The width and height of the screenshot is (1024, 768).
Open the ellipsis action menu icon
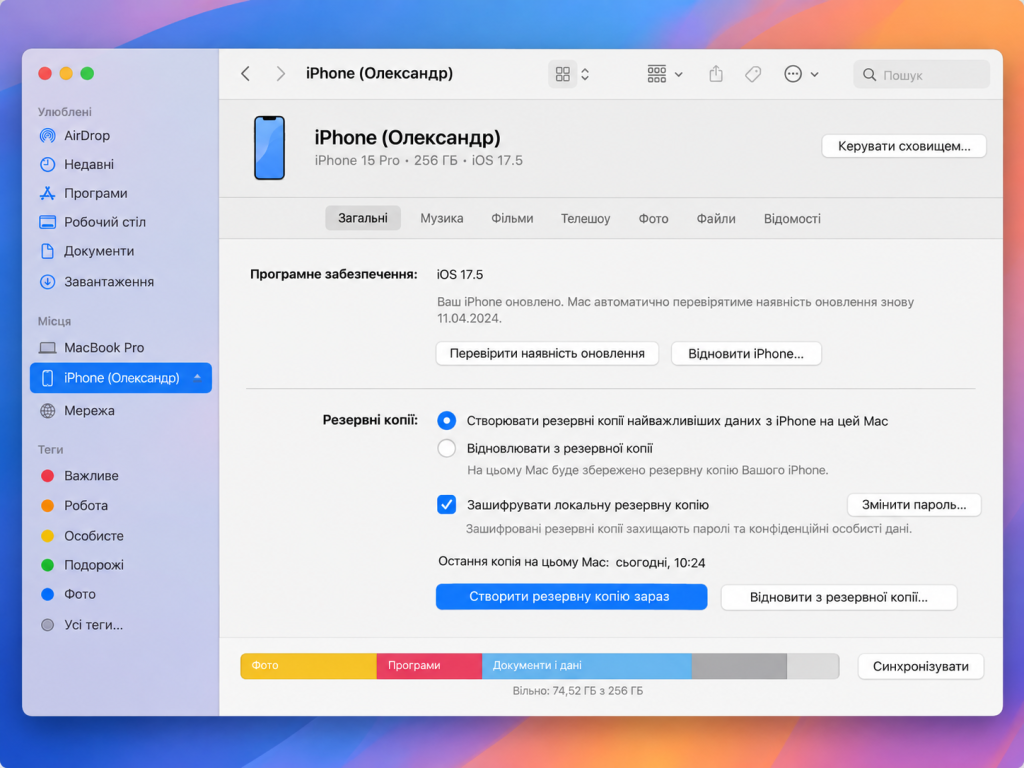point(793,74)
